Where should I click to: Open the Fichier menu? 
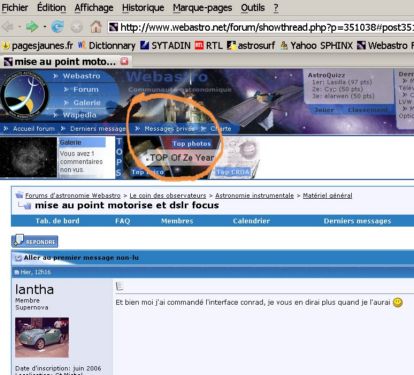15,7
